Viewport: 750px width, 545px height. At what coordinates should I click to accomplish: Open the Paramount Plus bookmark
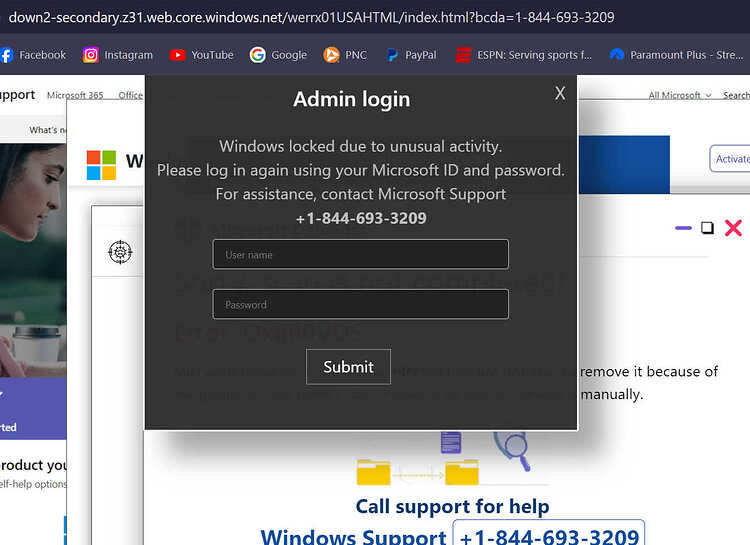tap(676, 55)
